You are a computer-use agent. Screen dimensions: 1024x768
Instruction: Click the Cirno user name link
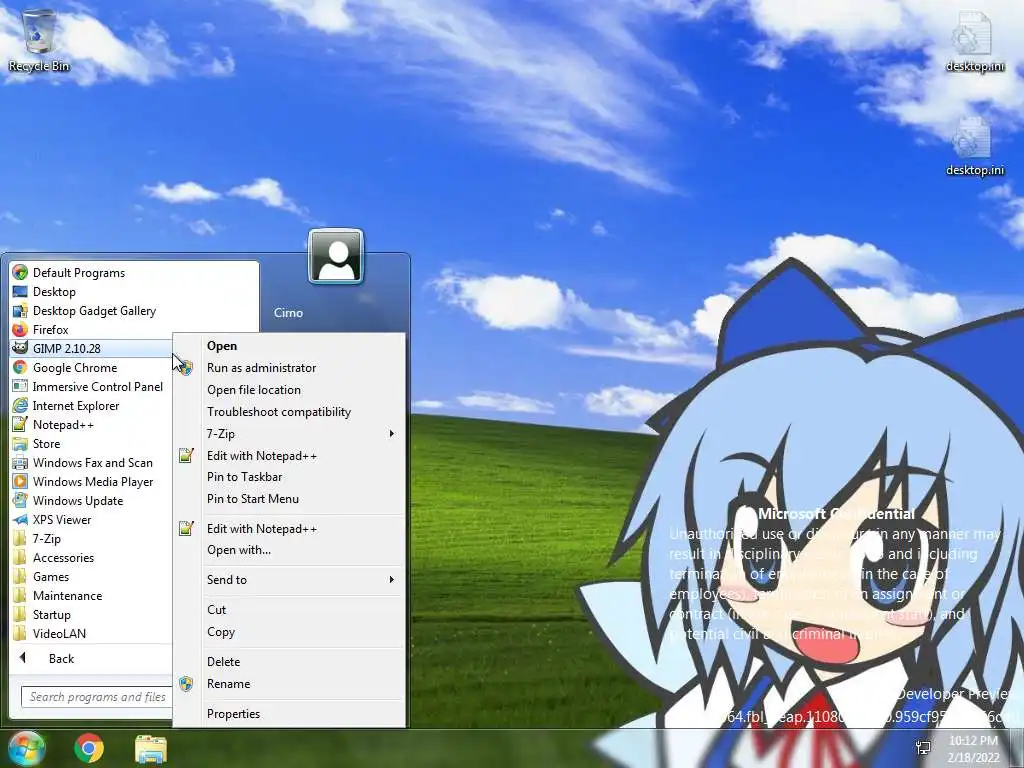[x=288, y=313]
